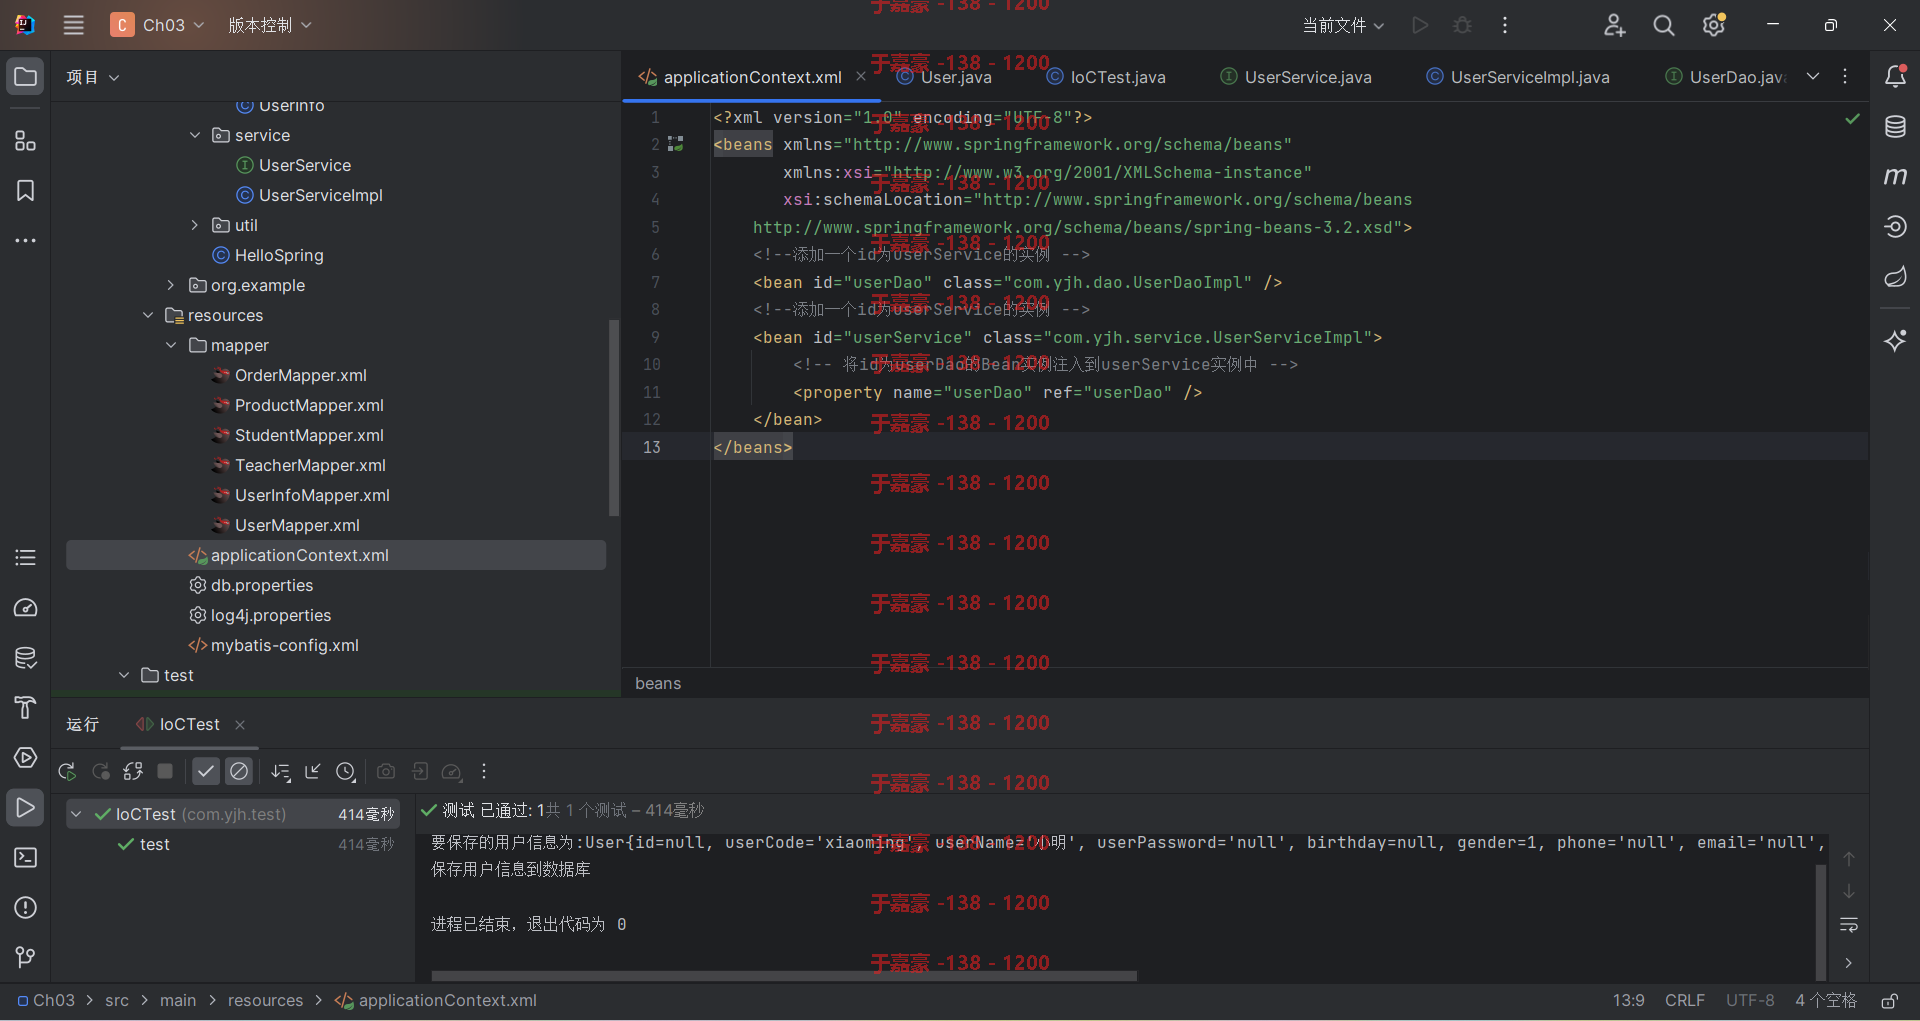The image size is (1920, 1021).
Task: Click the project tree vertical scrollbar
Action: tap(614, 418)
